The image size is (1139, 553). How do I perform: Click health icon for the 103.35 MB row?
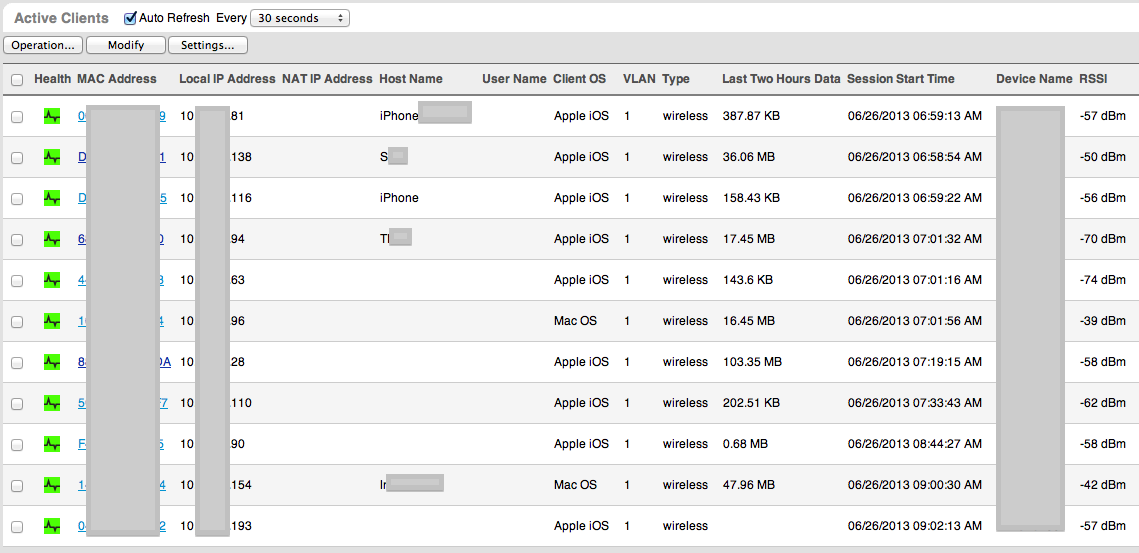click(52, 362)
